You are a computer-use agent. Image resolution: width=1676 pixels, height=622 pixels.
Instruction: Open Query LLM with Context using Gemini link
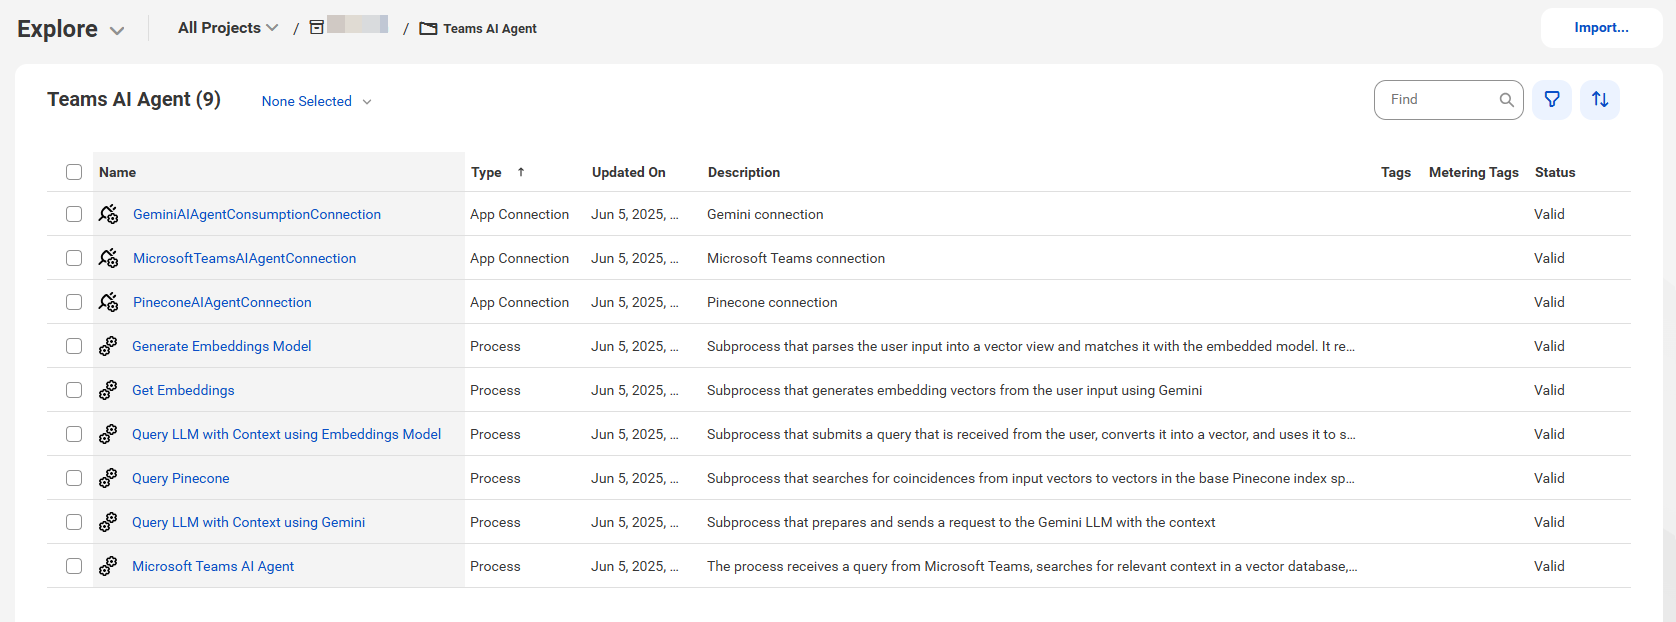[x=249, y=522]
